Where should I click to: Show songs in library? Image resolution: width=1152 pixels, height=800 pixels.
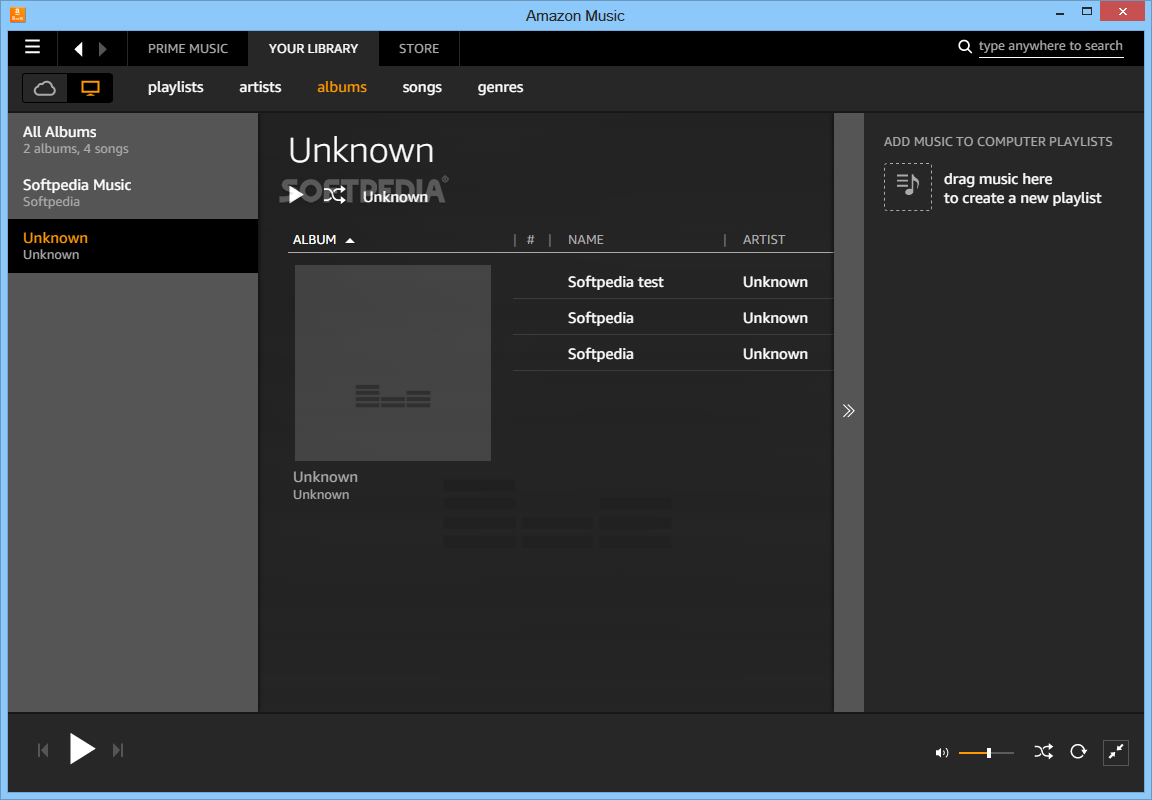[422, 87]
